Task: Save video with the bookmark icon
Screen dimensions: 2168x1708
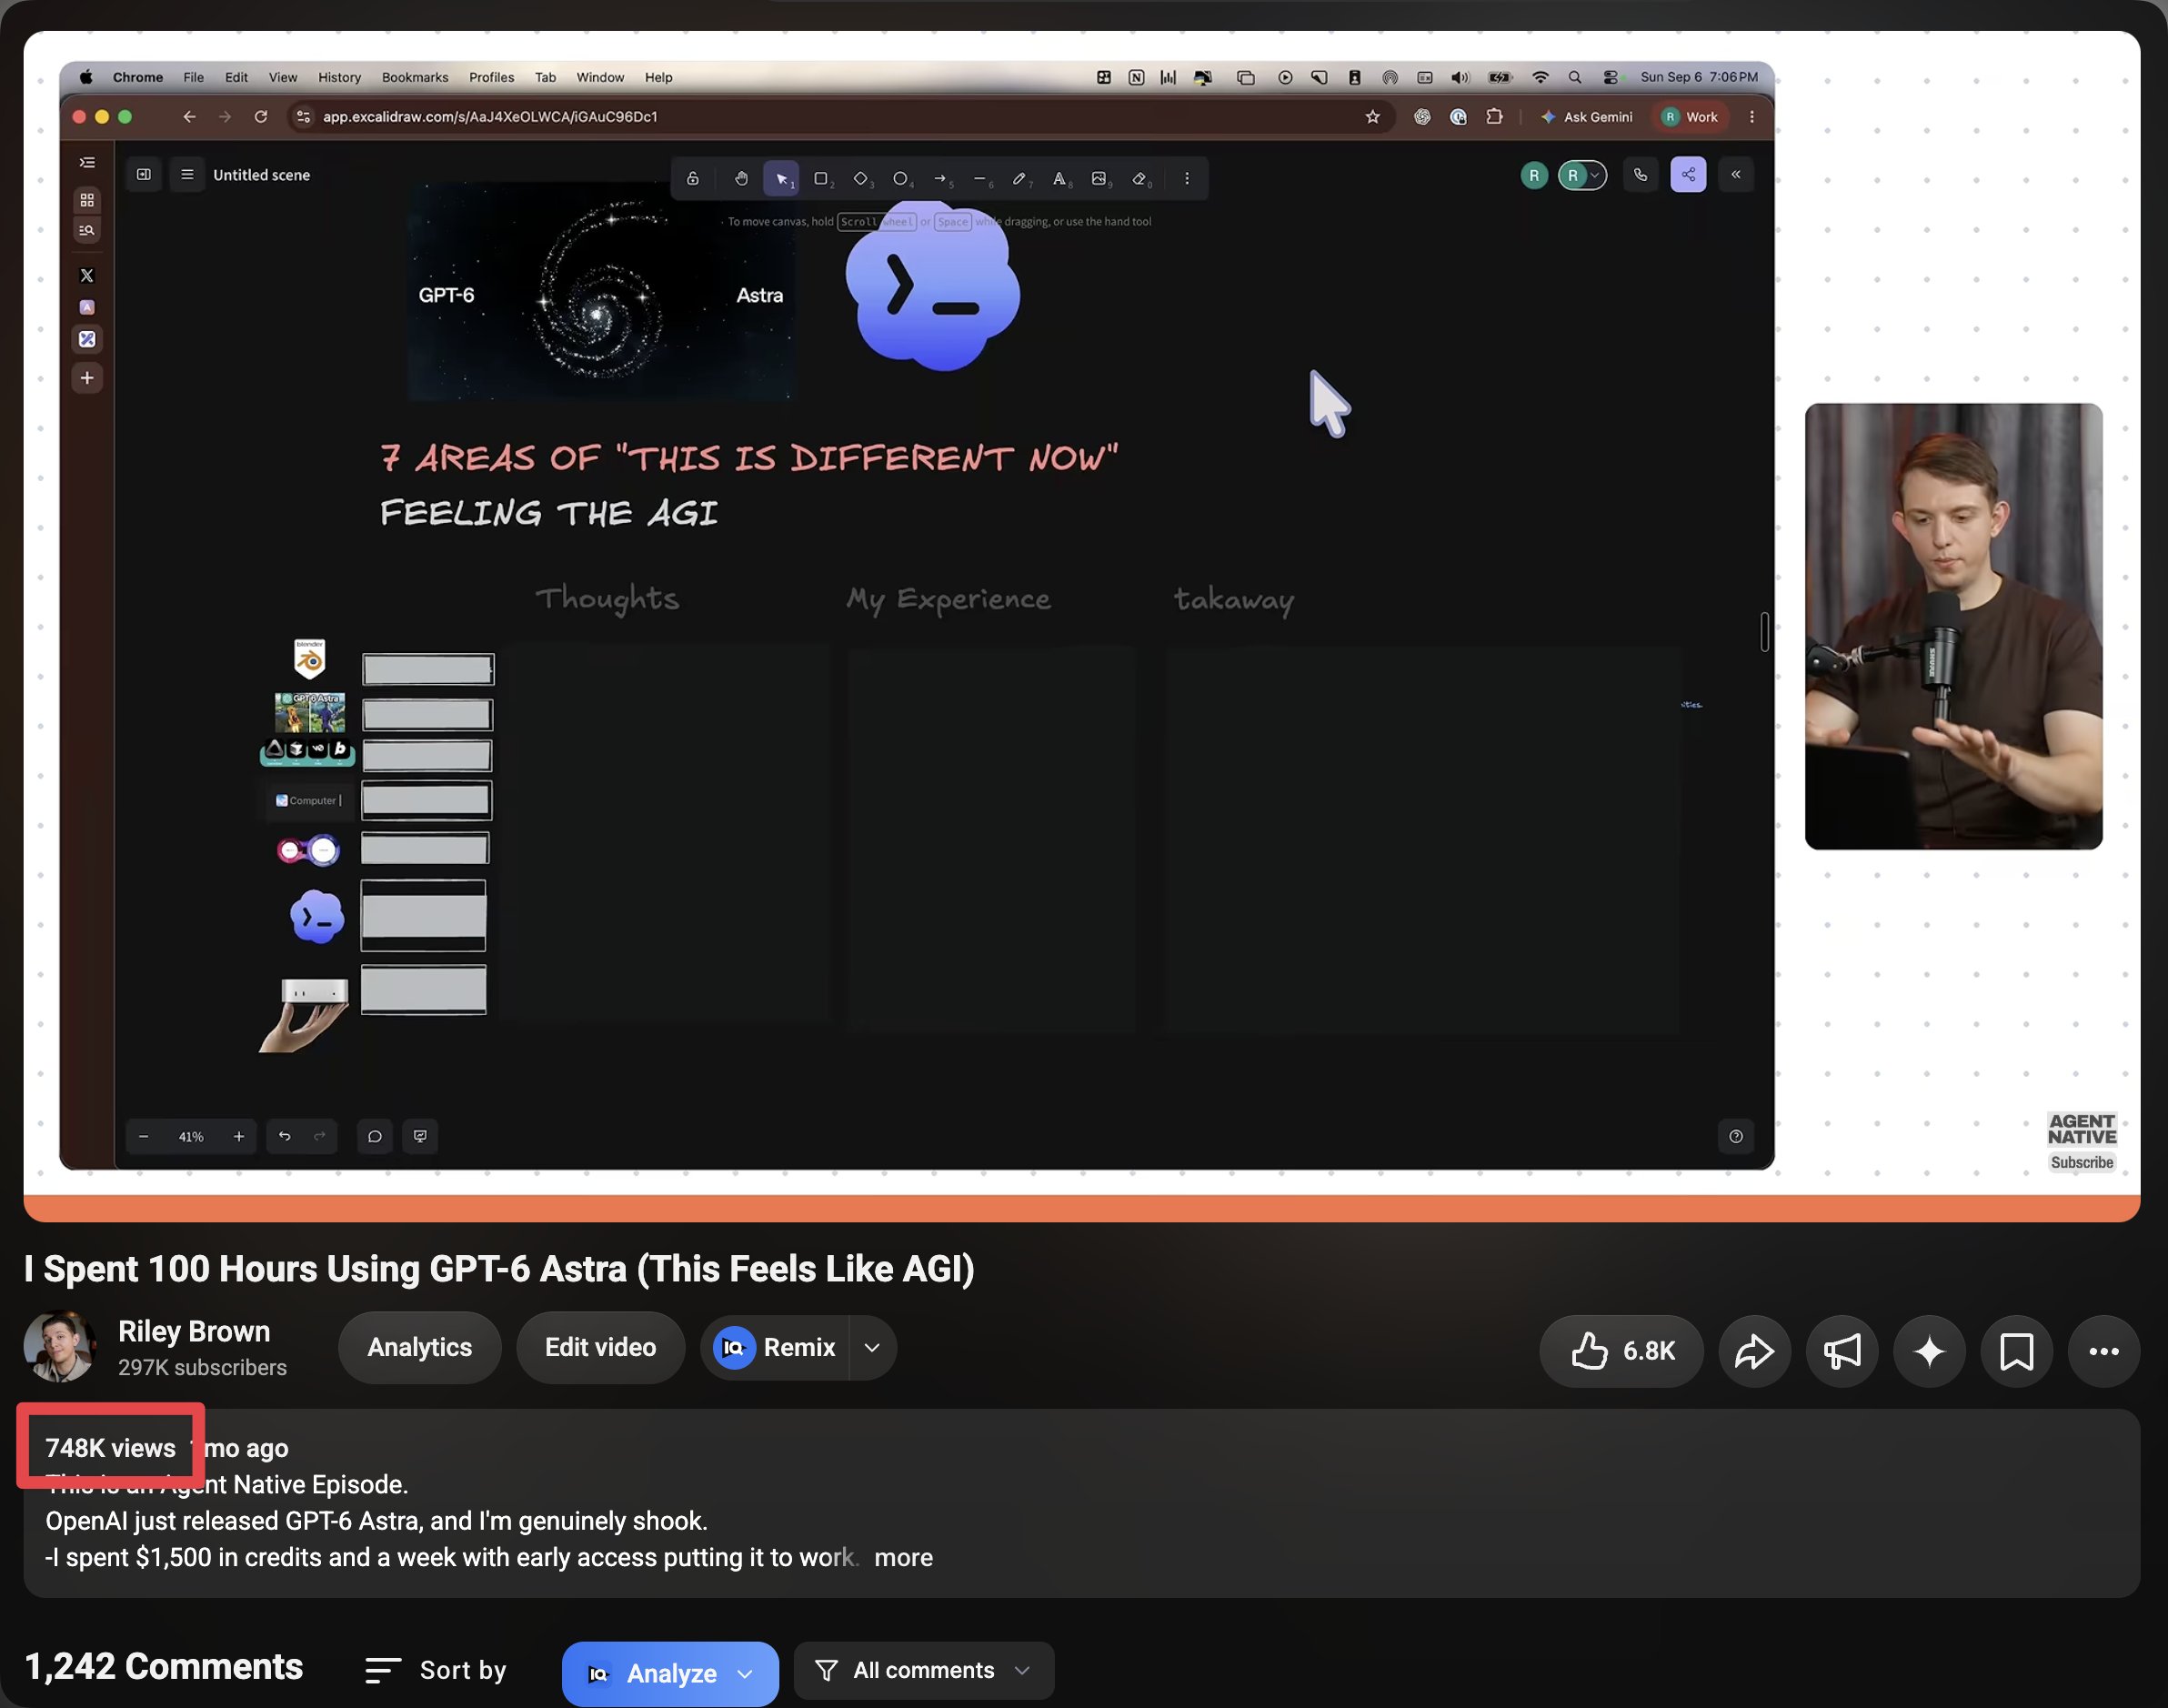Action: [2016, 1351]
